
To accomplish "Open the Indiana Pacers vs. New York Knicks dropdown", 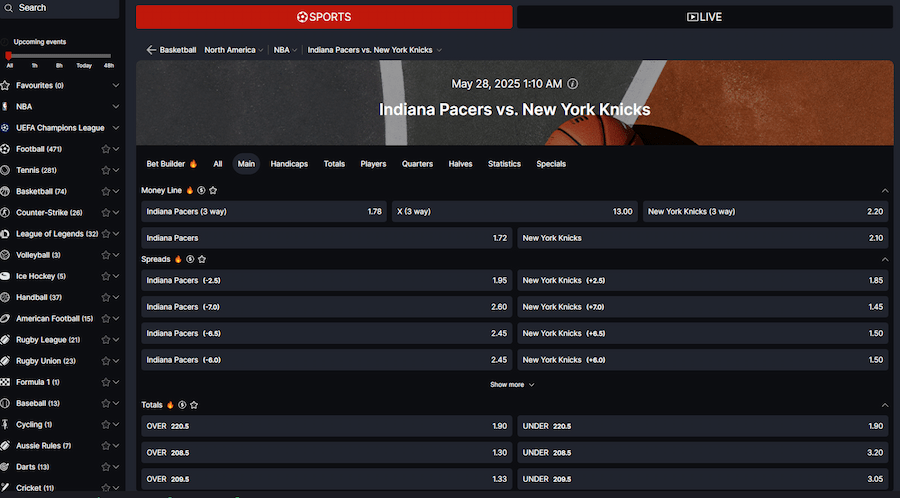I will (375, 50).
